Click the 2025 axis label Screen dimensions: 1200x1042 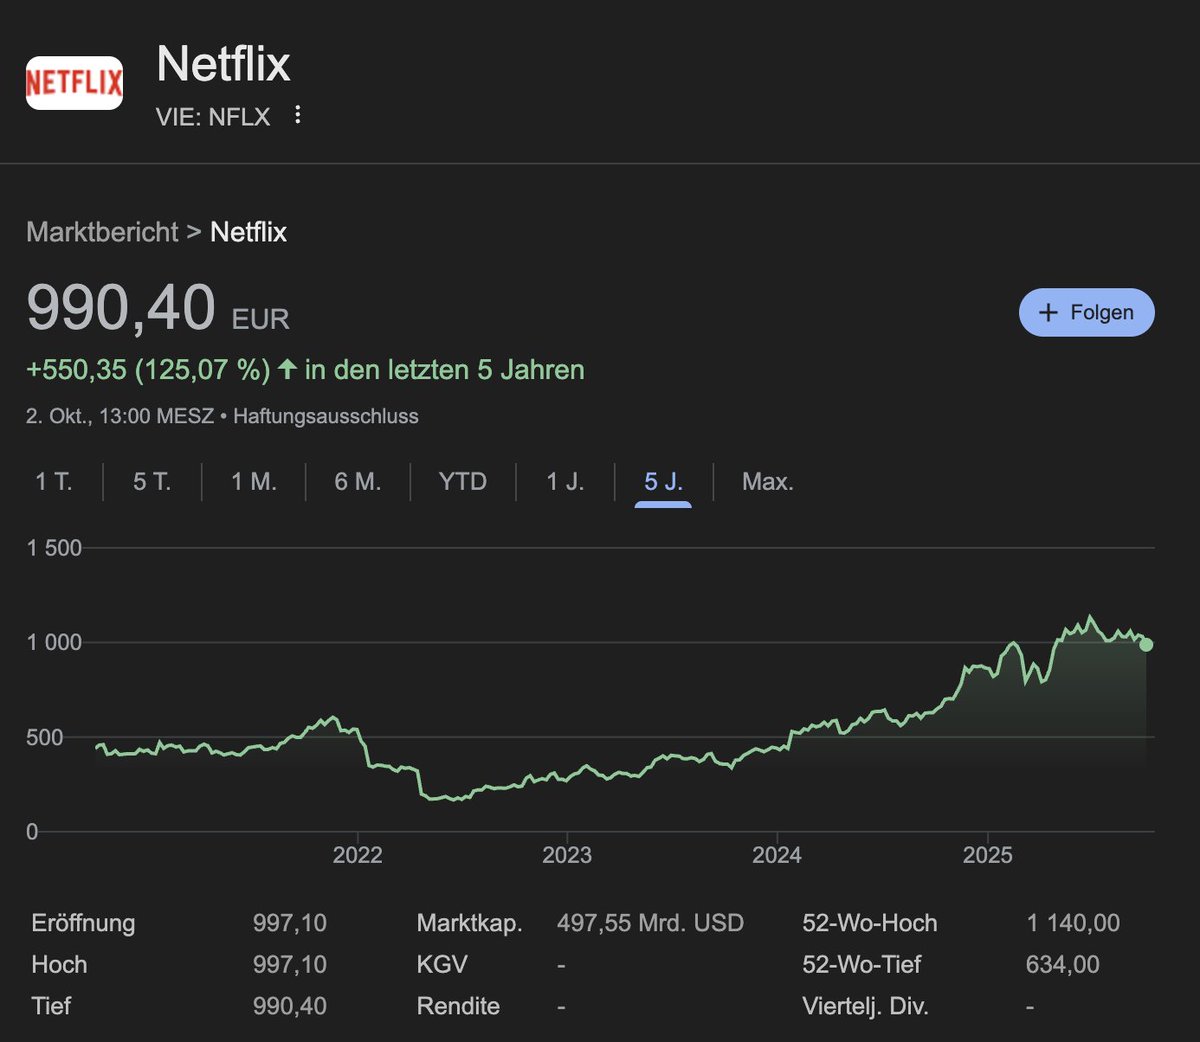[988, 855]
